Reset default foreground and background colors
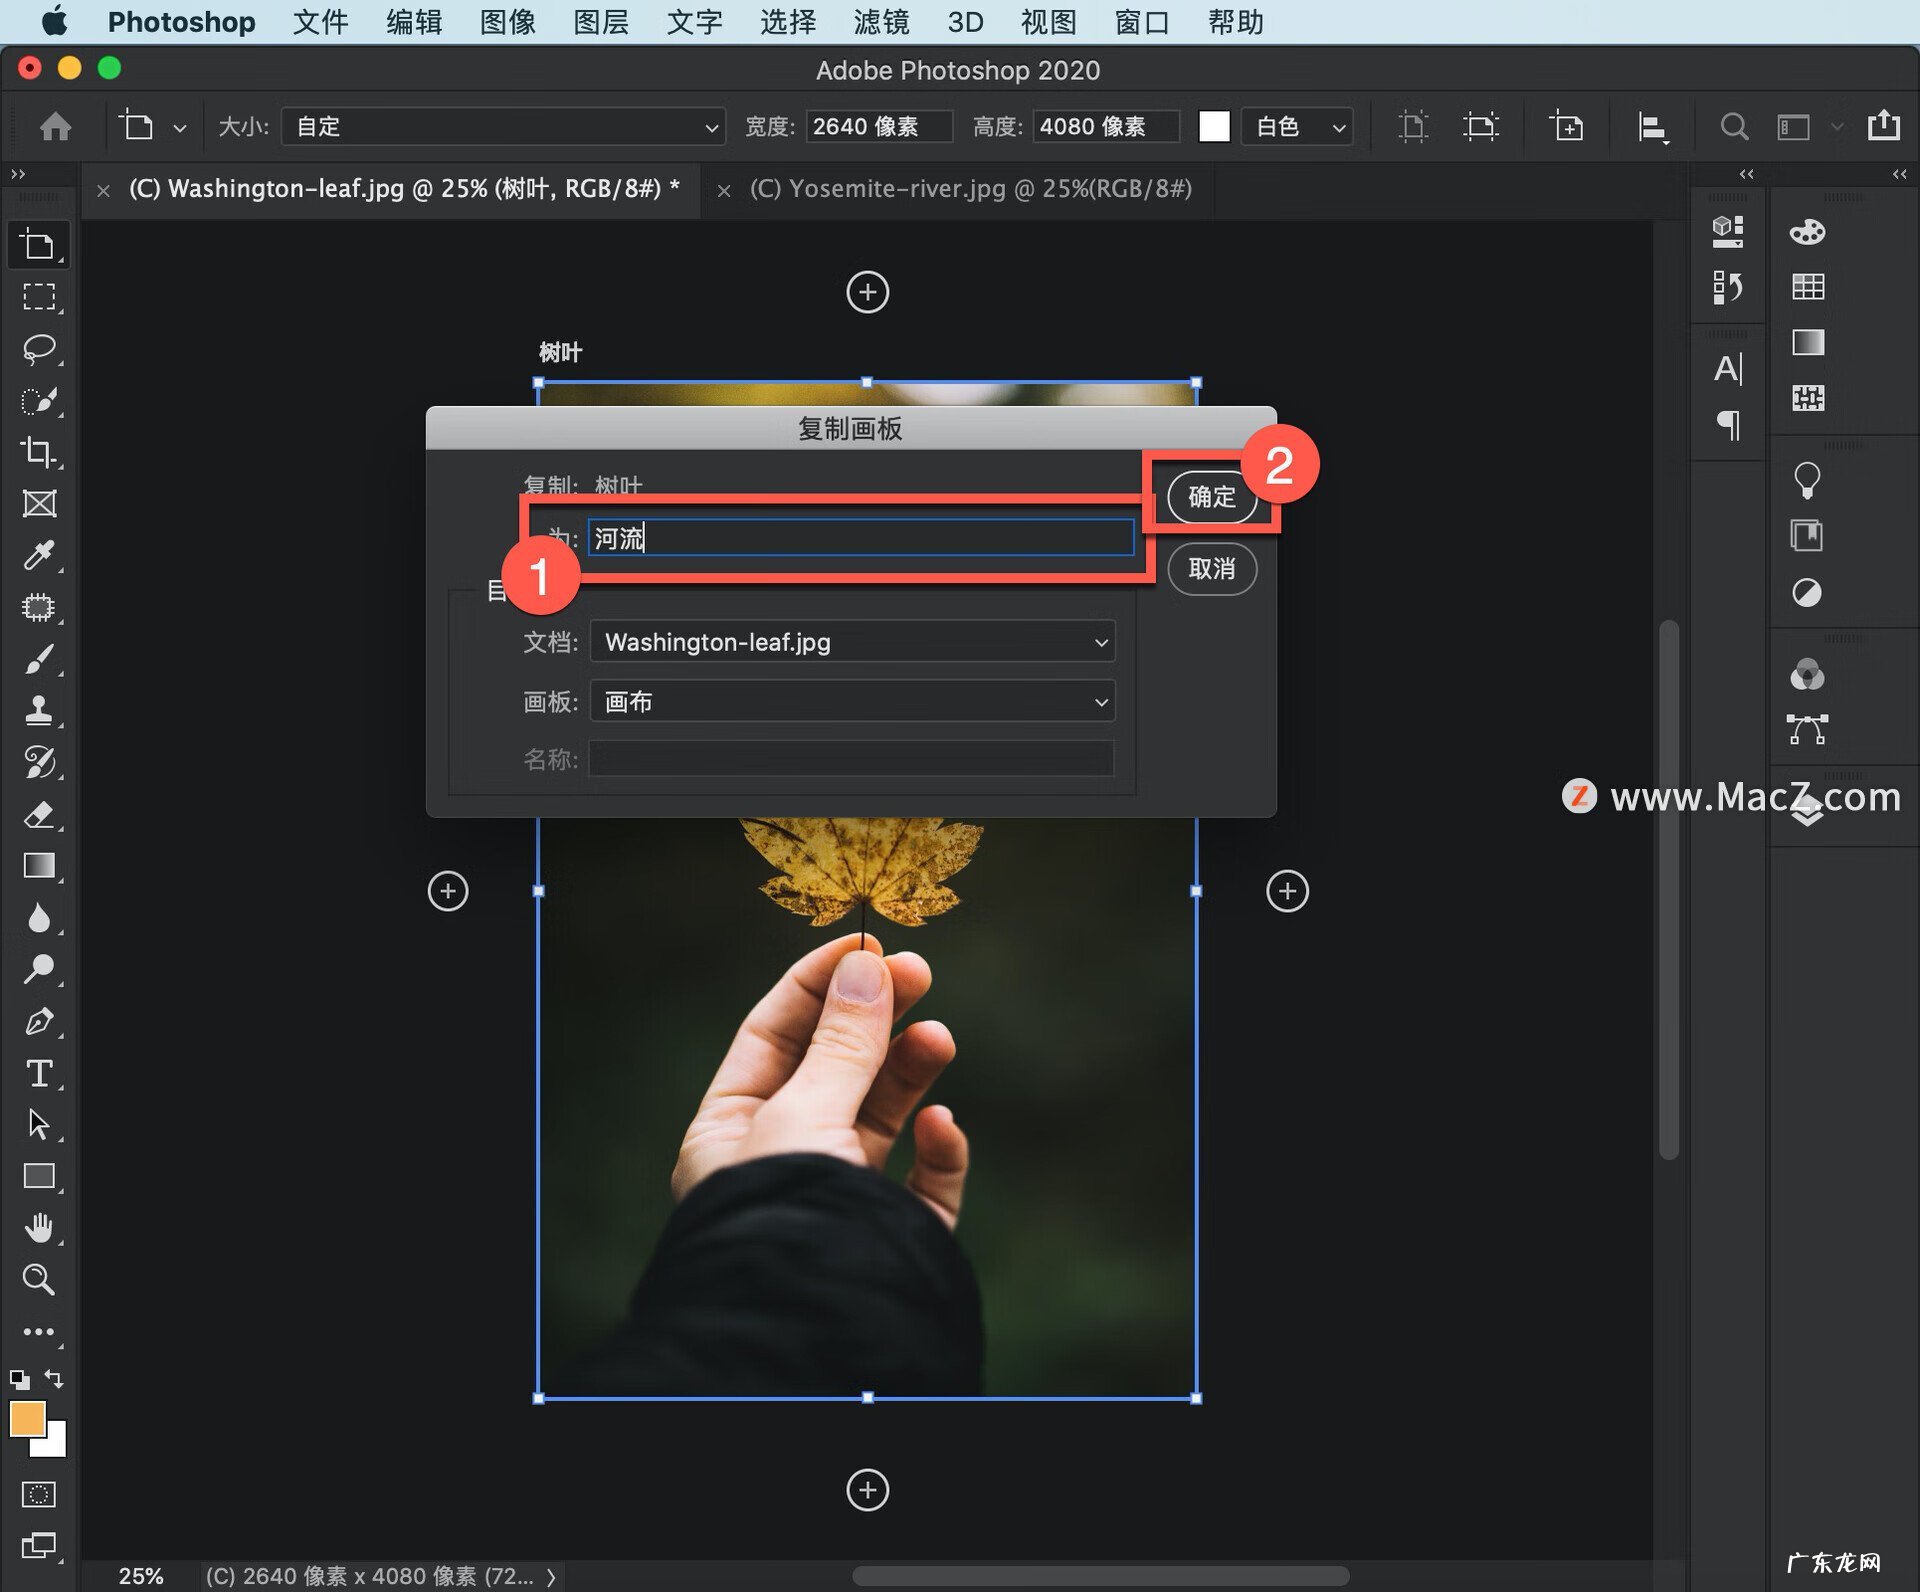1920x1592 pixels. point(19,1380)
